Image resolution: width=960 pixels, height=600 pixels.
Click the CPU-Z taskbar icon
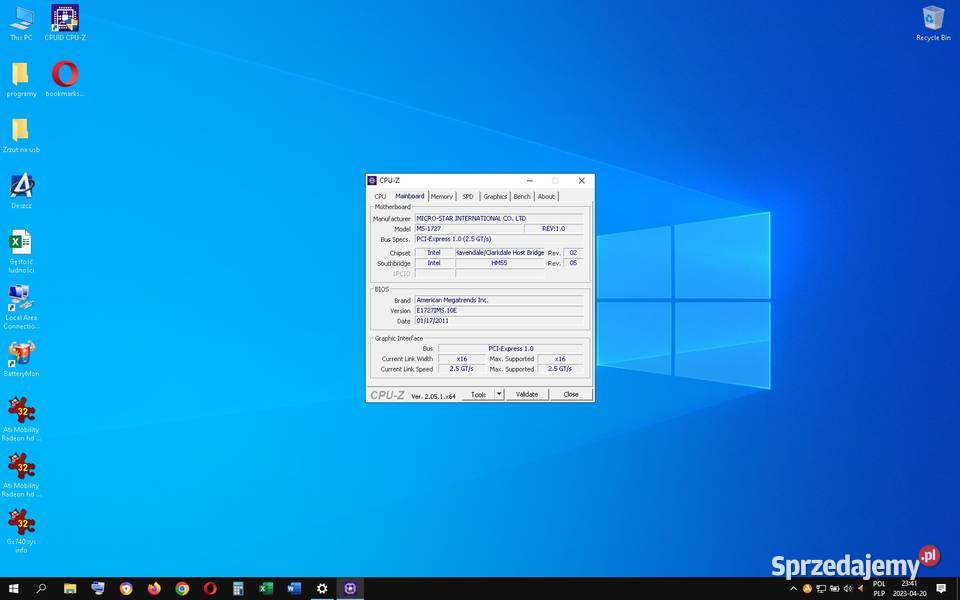tap(350, 588)
